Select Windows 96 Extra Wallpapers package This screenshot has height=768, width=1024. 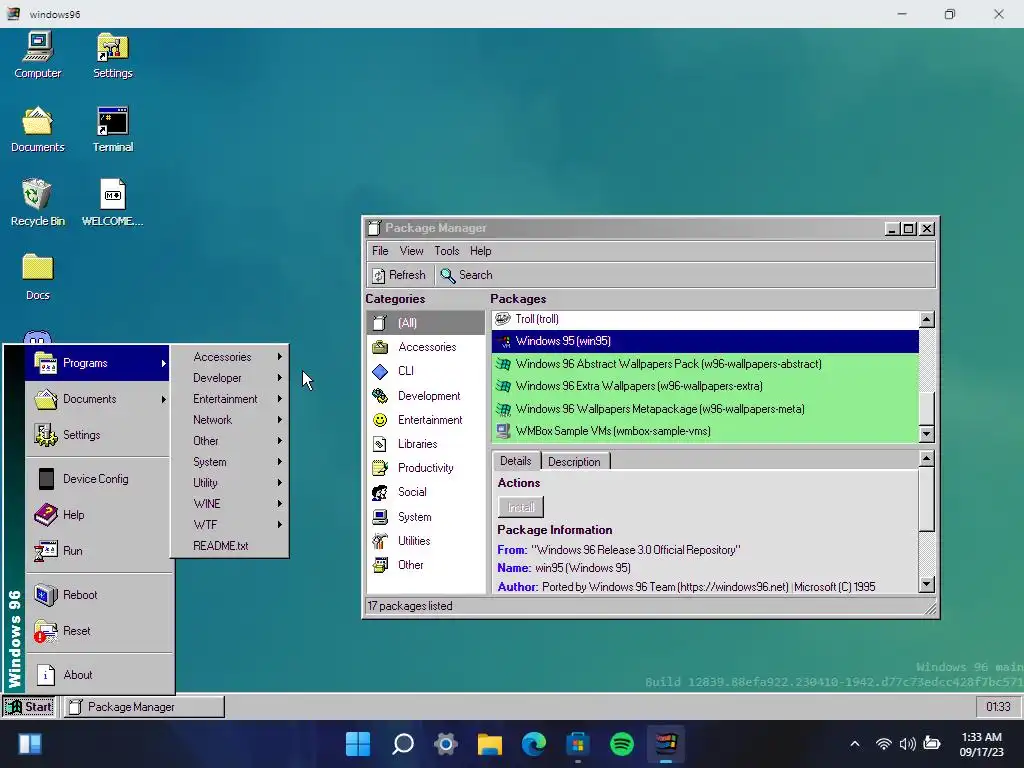point(705,386)
